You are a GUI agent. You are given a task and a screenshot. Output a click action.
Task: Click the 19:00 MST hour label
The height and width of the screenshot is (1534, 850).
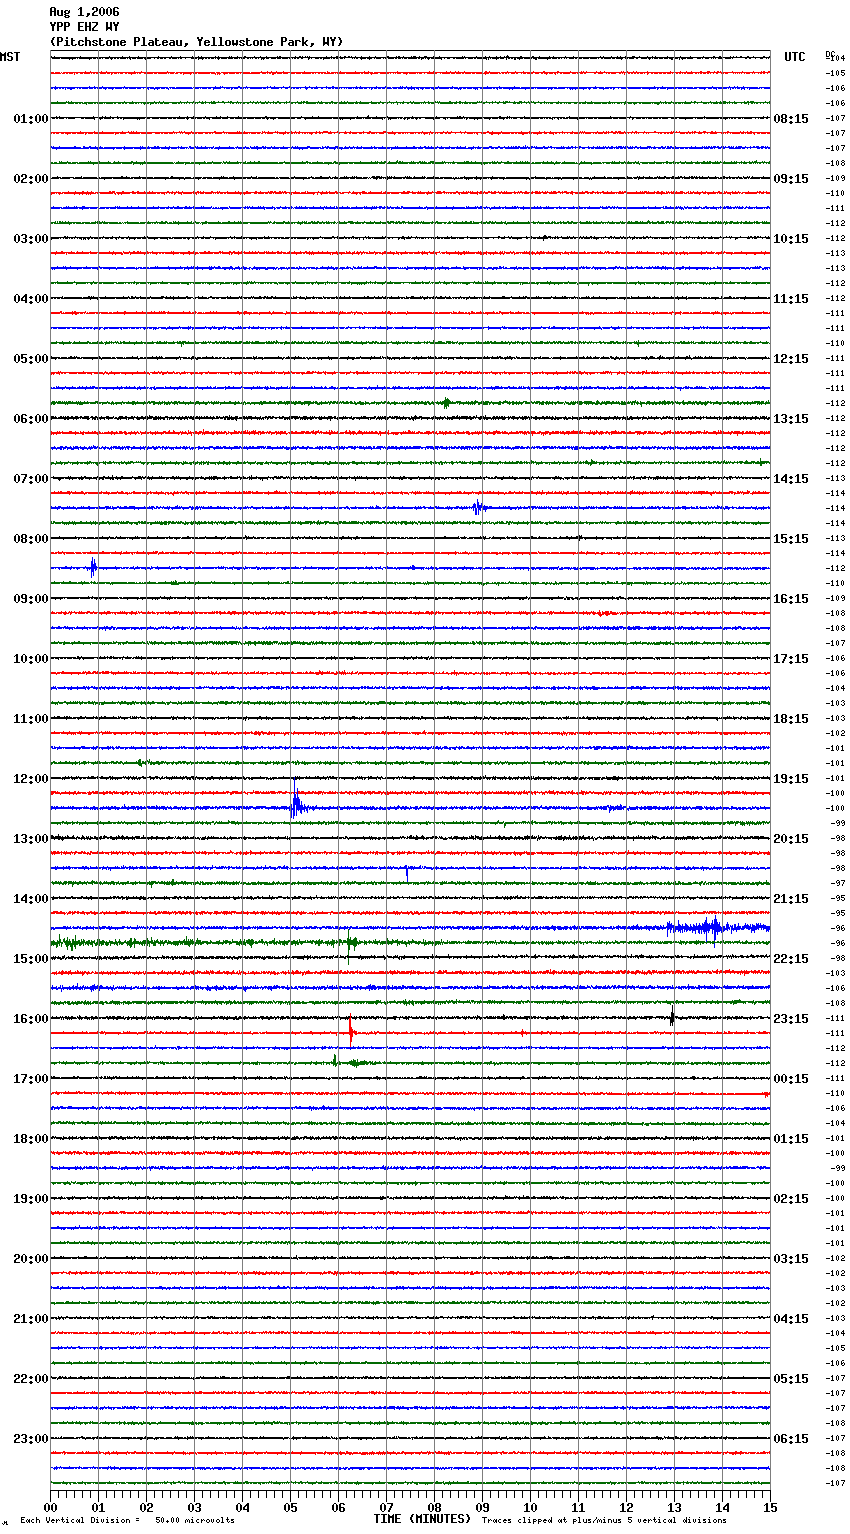coord(31,1199)
